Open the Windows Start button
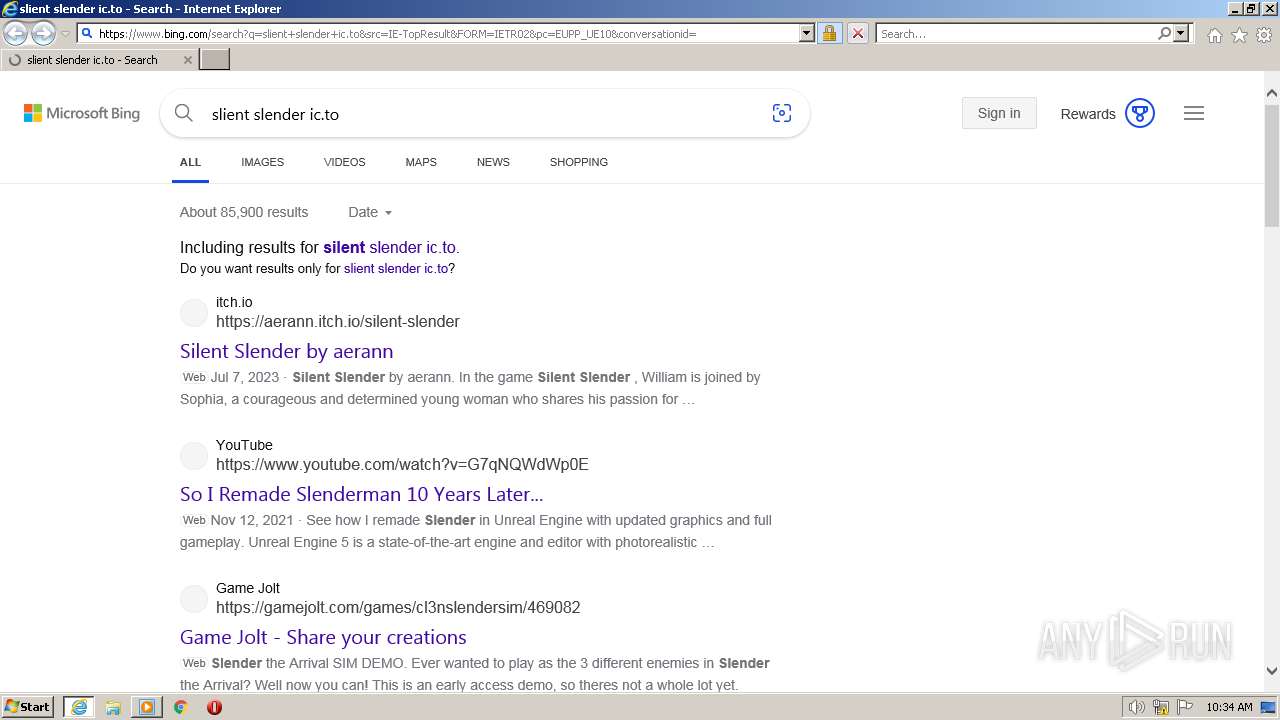Image resolution: width=1280 pixels, height=720 pixels. (28, 707)
